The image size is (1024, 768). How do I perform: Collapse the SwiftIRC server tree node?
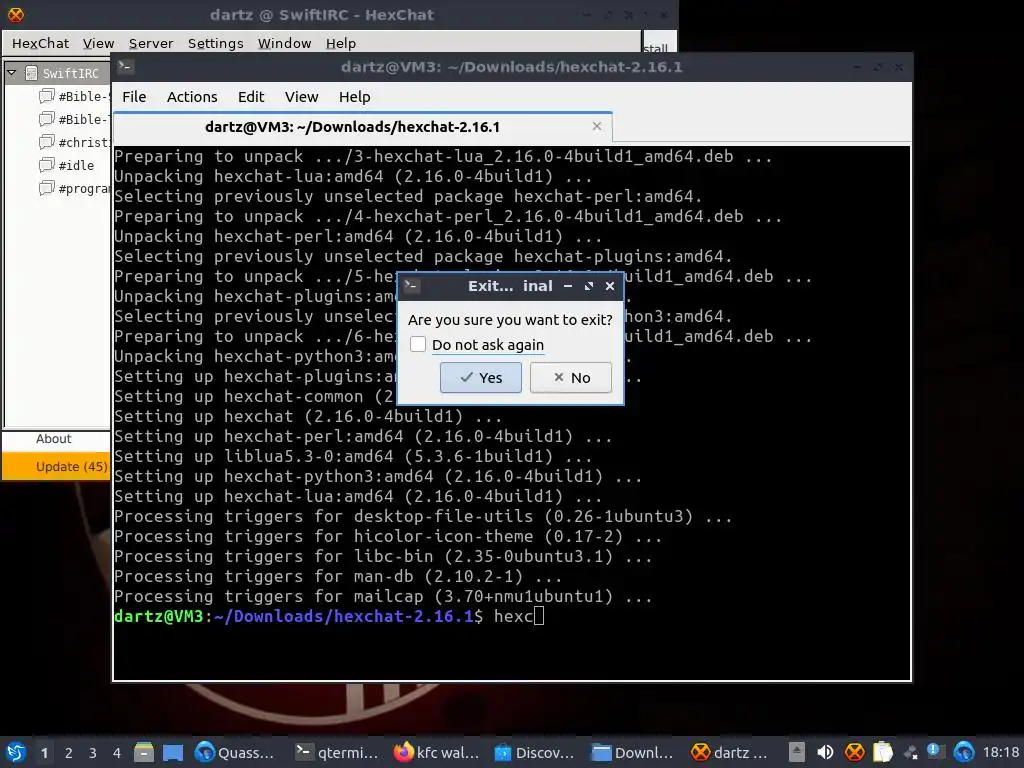(12, 72)
